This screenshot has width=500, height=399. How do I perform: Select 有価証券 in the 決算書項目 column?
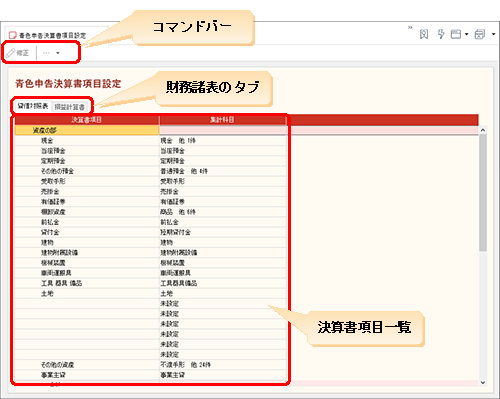coord(53,202)
